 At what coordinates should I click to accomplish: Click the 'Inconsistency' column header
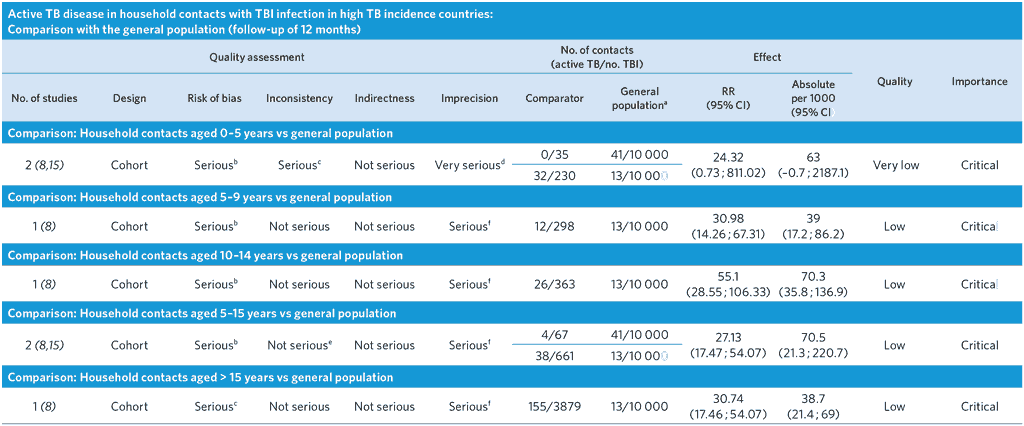[x=299, y=98]
